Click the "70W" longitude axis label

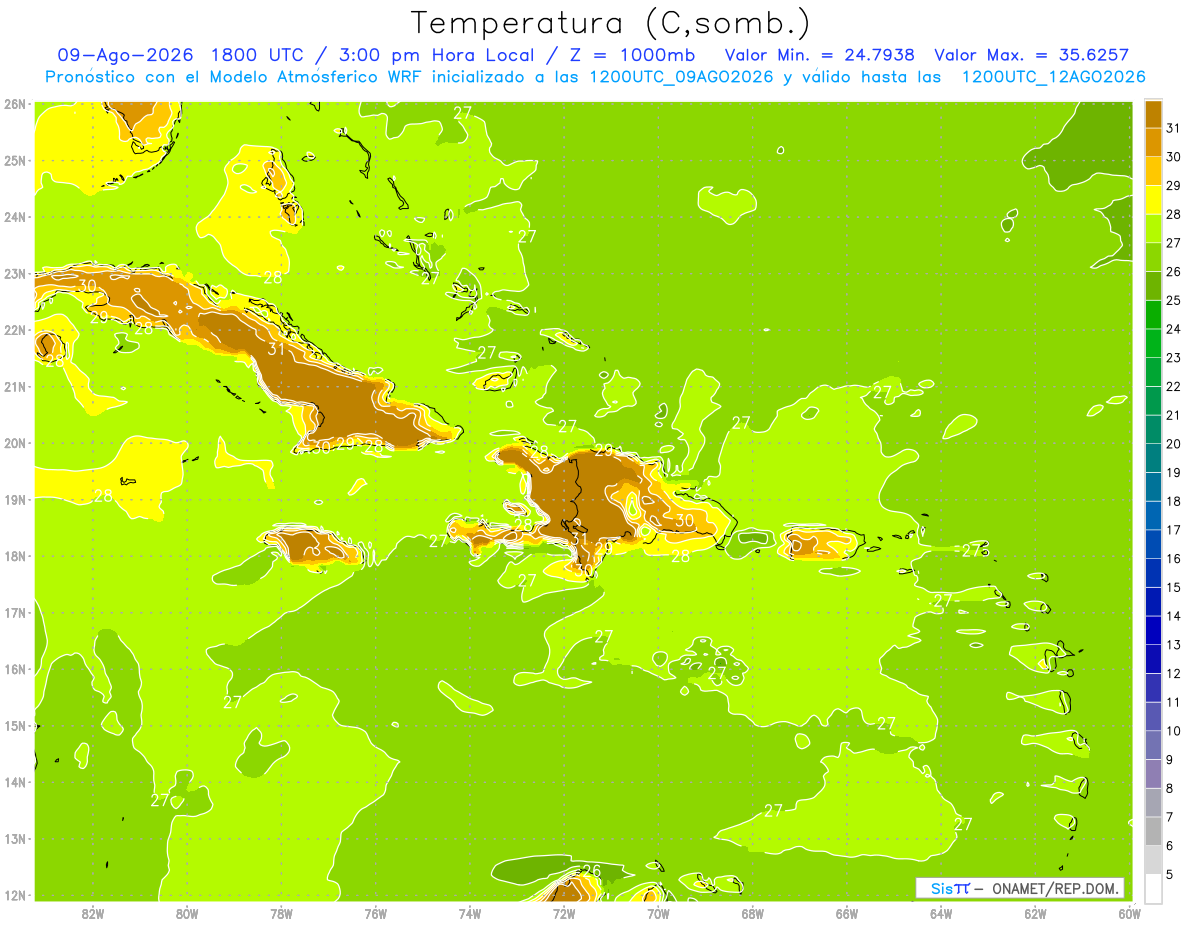[x=658, y=913]
